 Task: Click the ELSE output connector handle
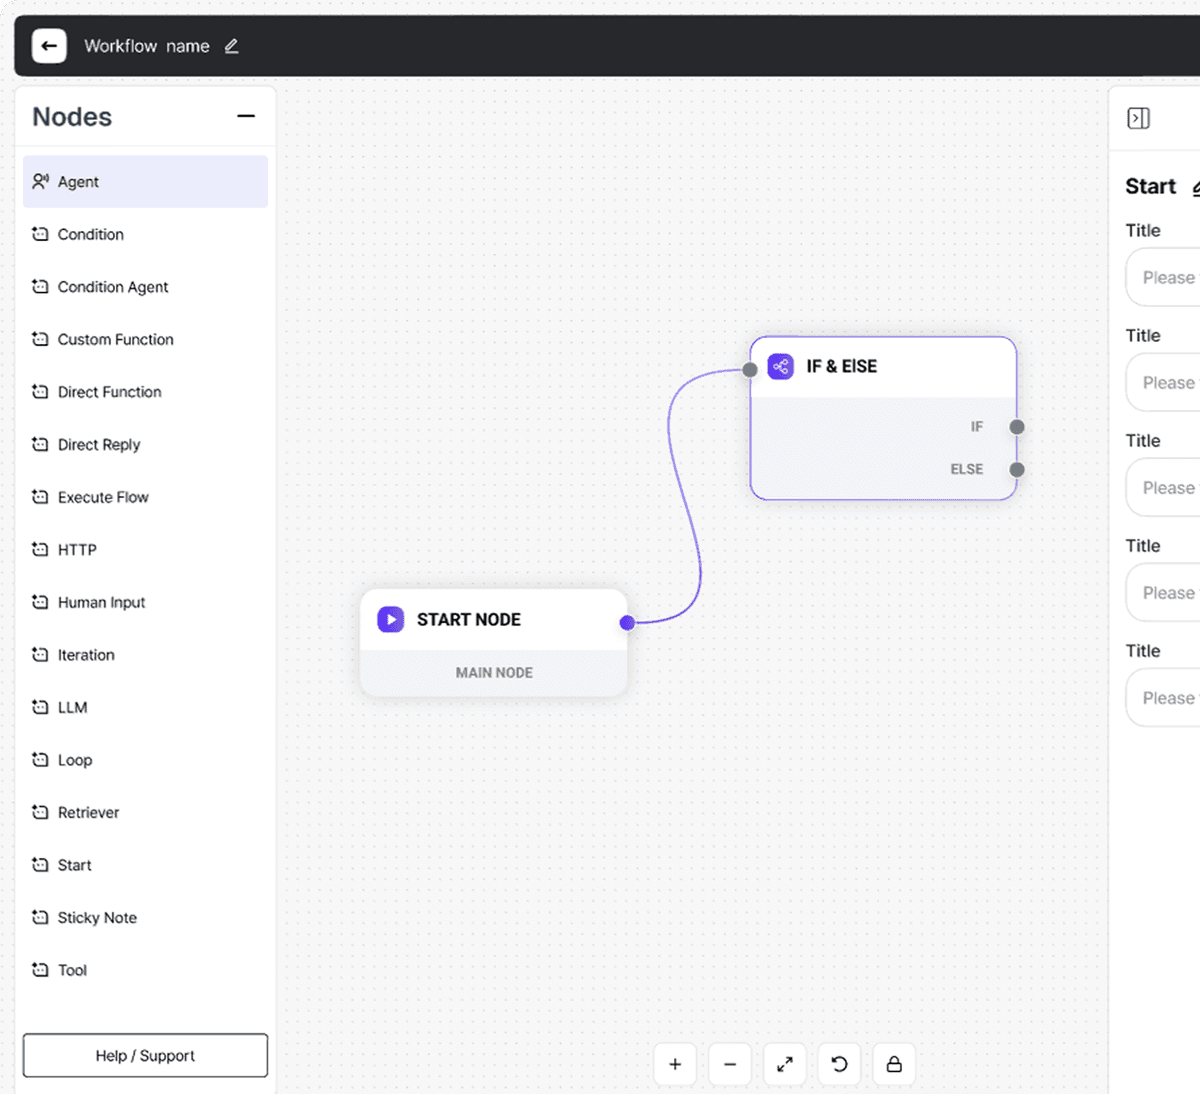[x=1016, y=469]
